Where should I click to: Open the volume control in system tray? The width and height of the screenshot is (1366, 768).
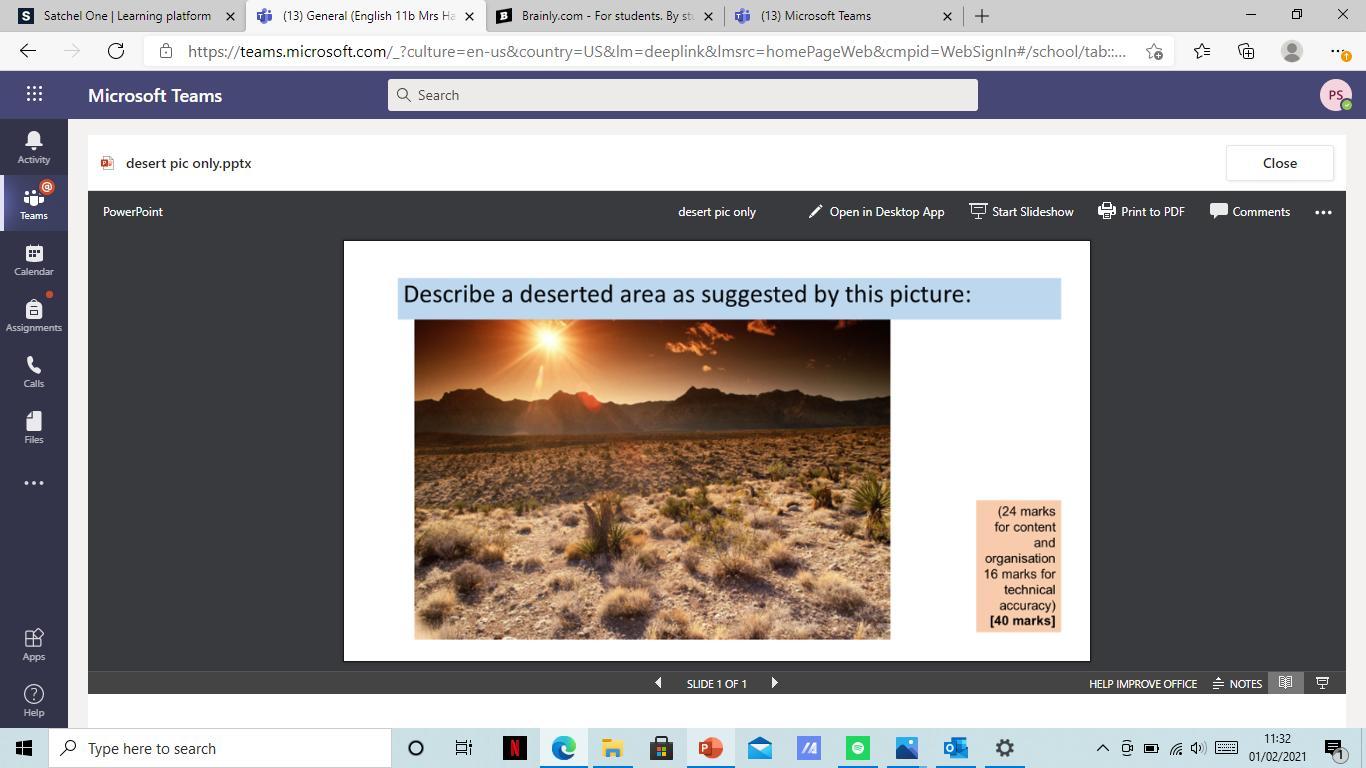point(1198,748)
